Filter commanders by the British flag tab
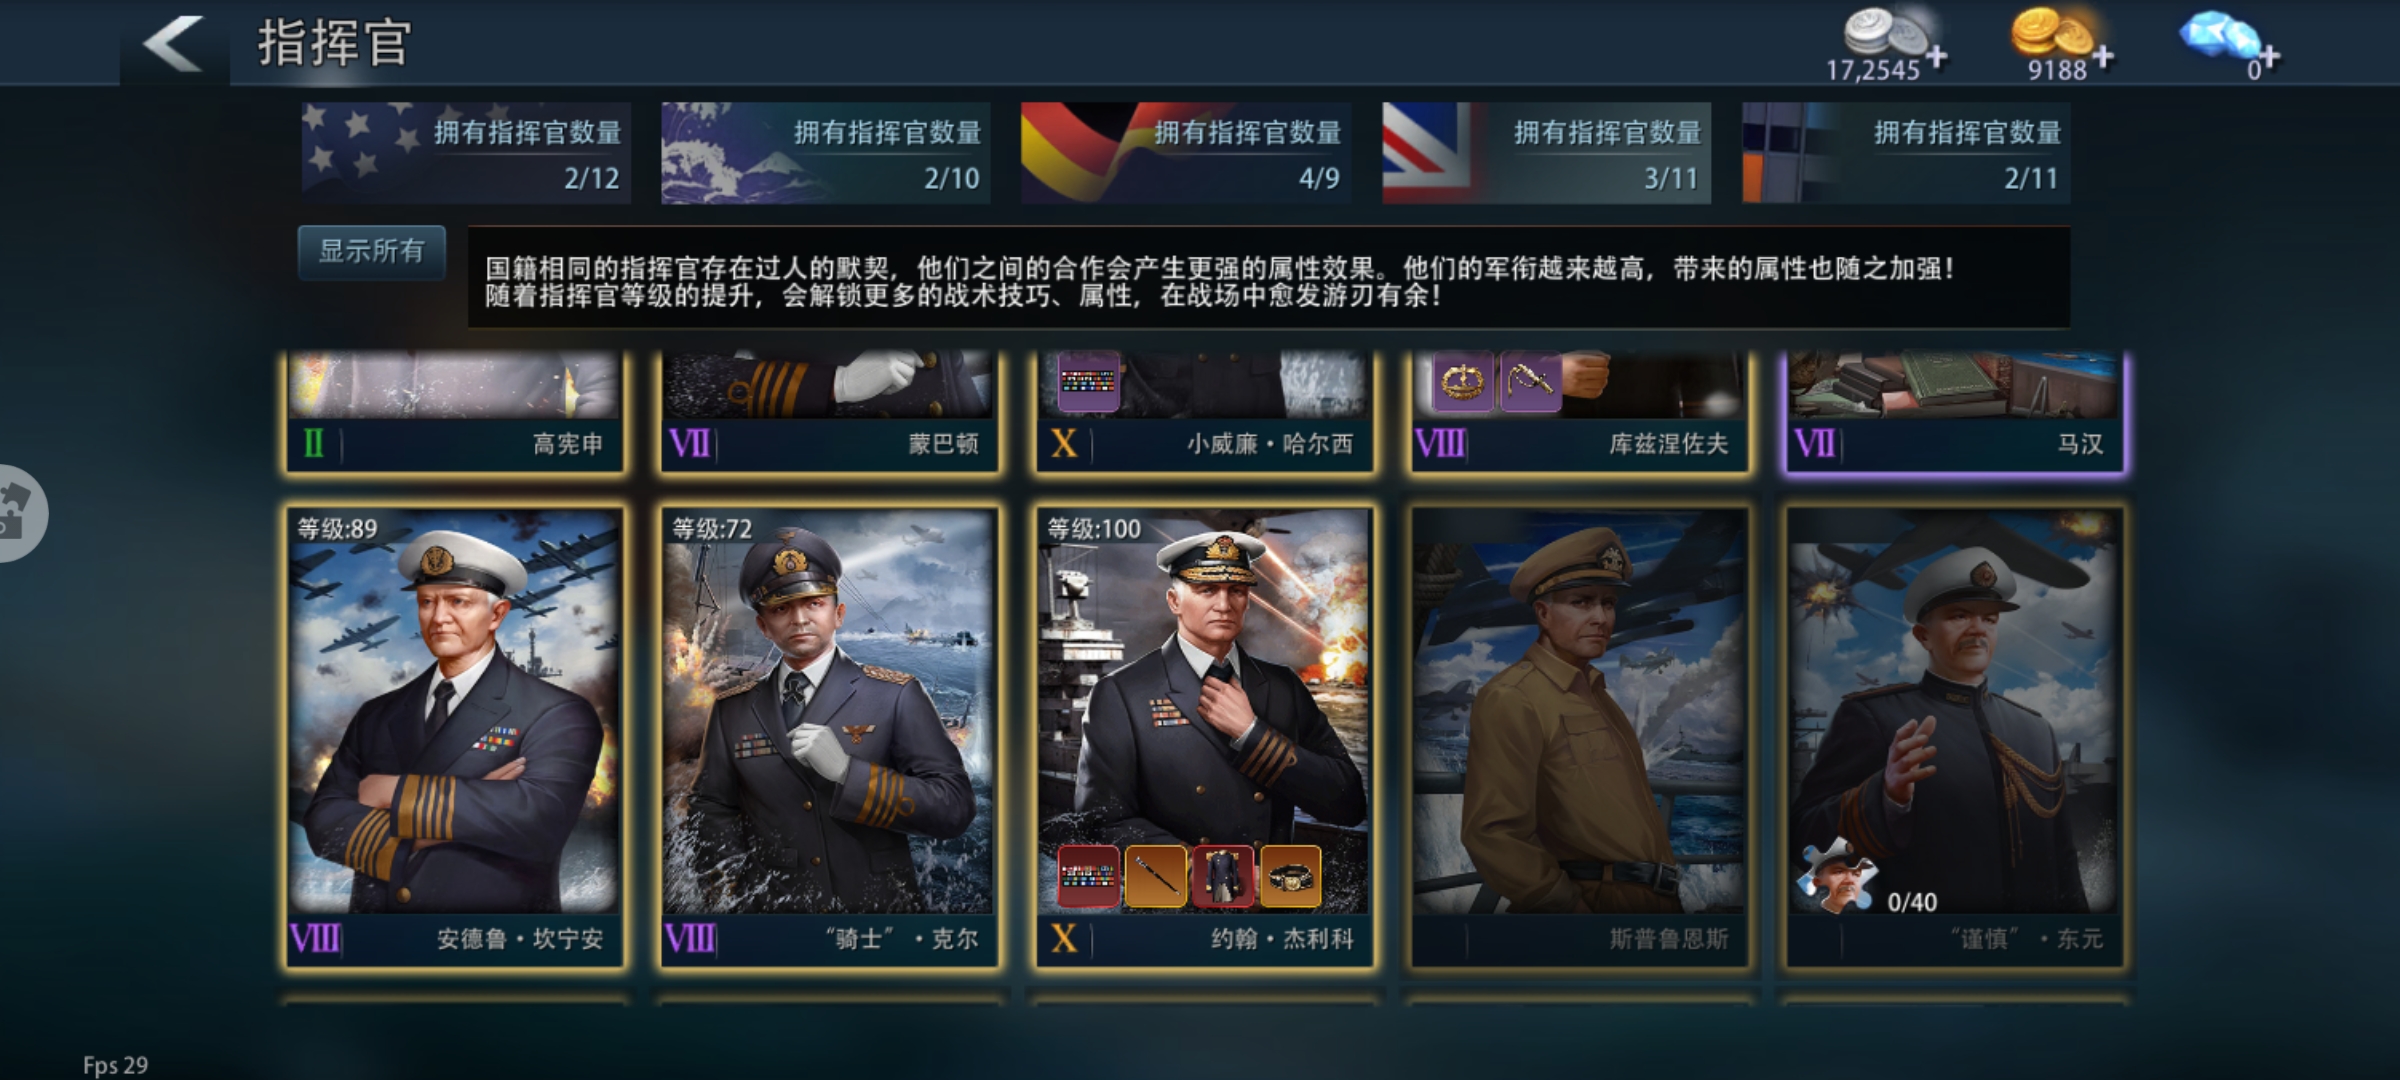Screen dimensions: 2400x1080 (x=1546, y=153)
